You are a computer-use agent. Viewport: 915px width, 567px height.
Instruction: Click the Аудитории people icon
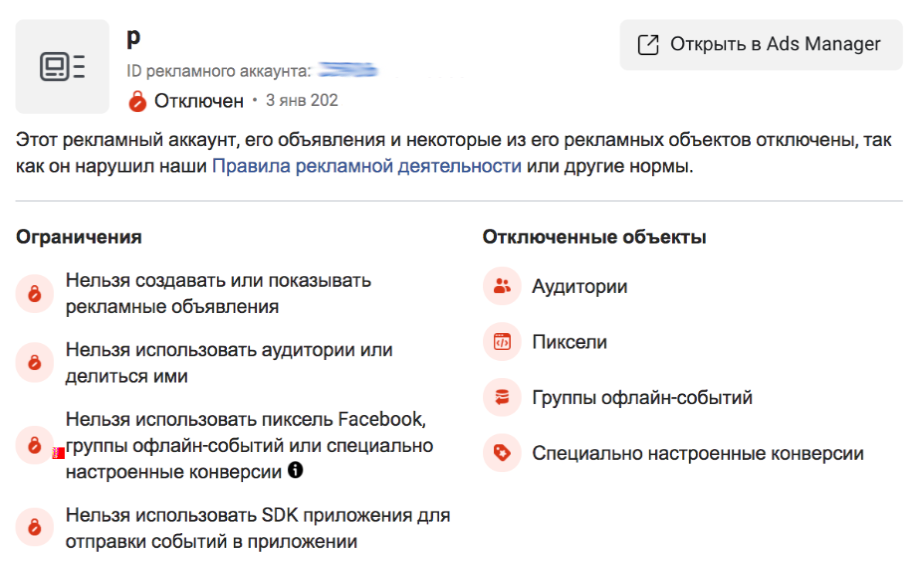[x=502, y=287]
